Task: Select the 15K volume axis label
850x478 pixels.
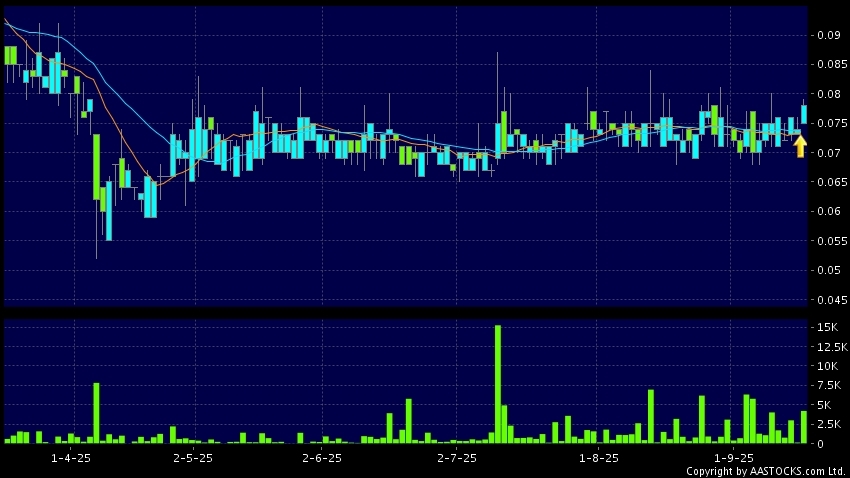Action: 827,327
